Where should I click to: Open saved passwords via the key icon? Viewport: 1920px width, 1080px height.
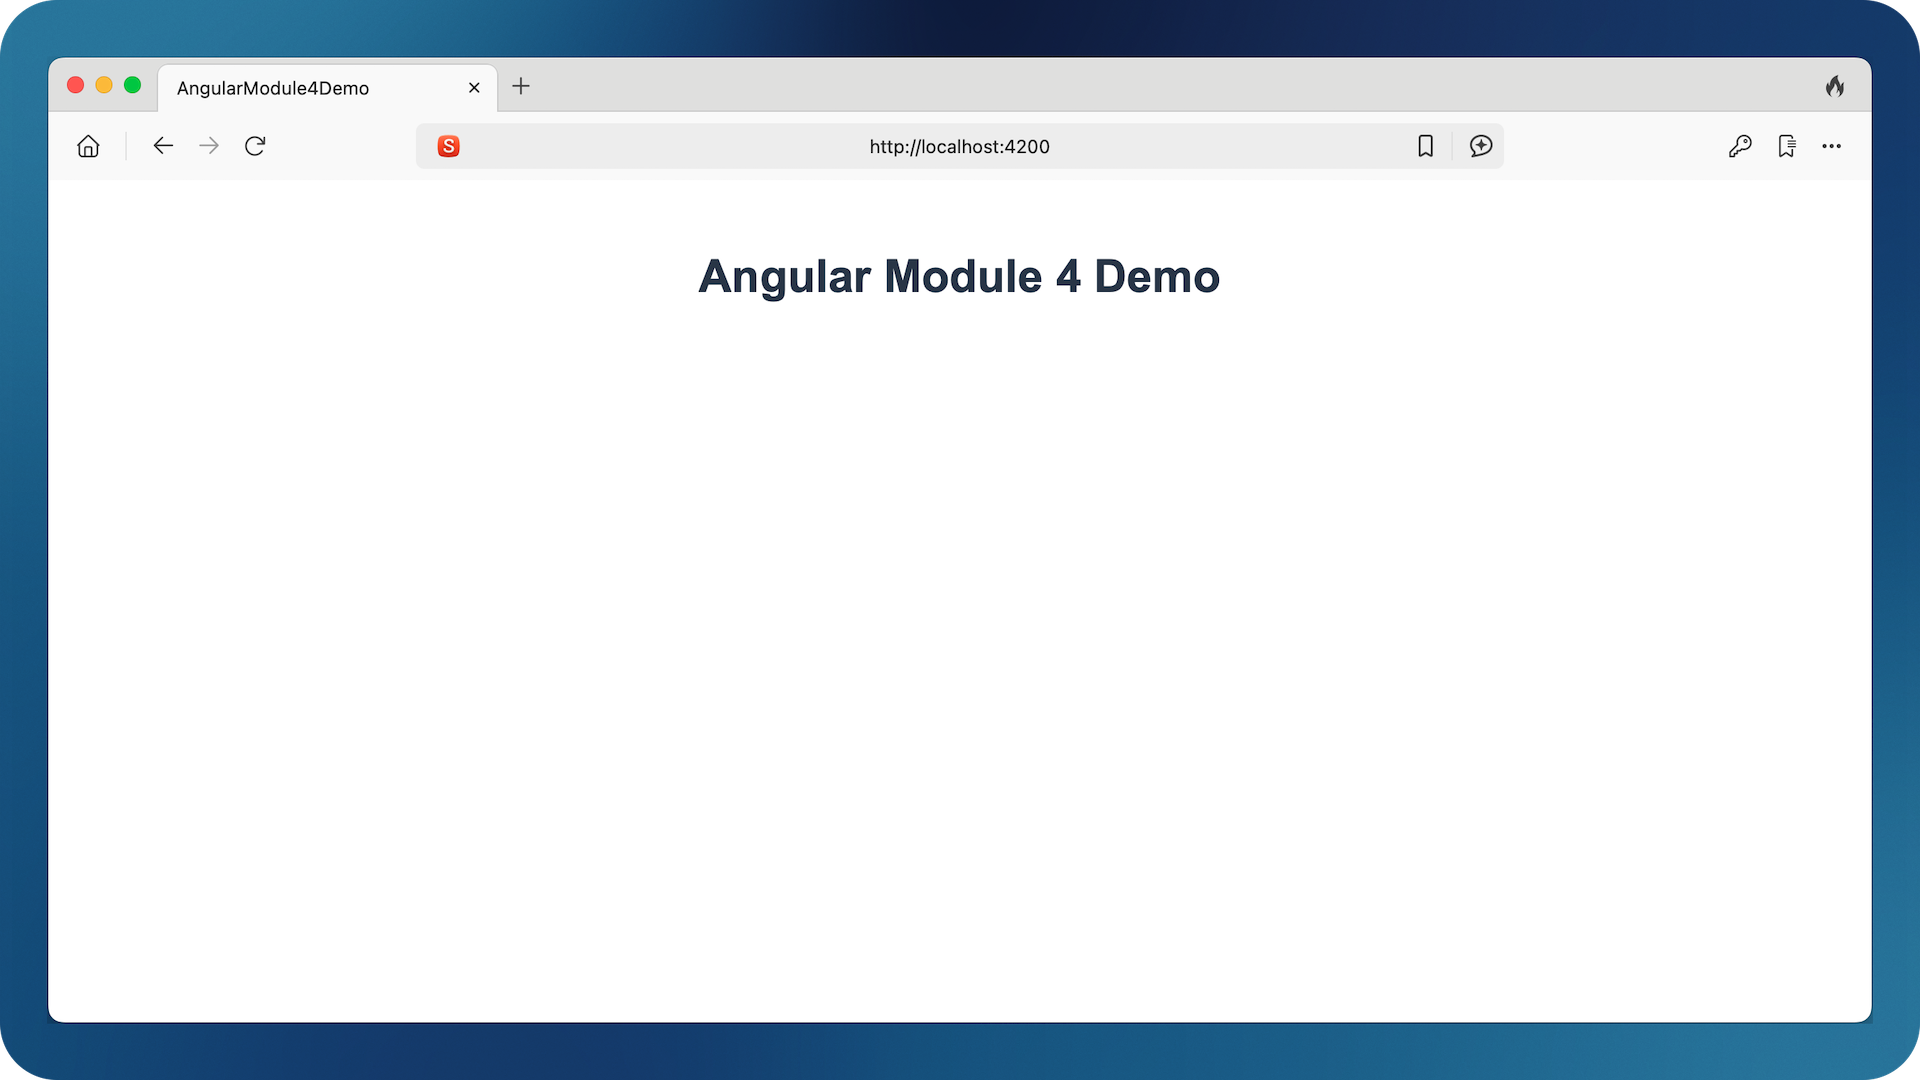coord(1741,146)
